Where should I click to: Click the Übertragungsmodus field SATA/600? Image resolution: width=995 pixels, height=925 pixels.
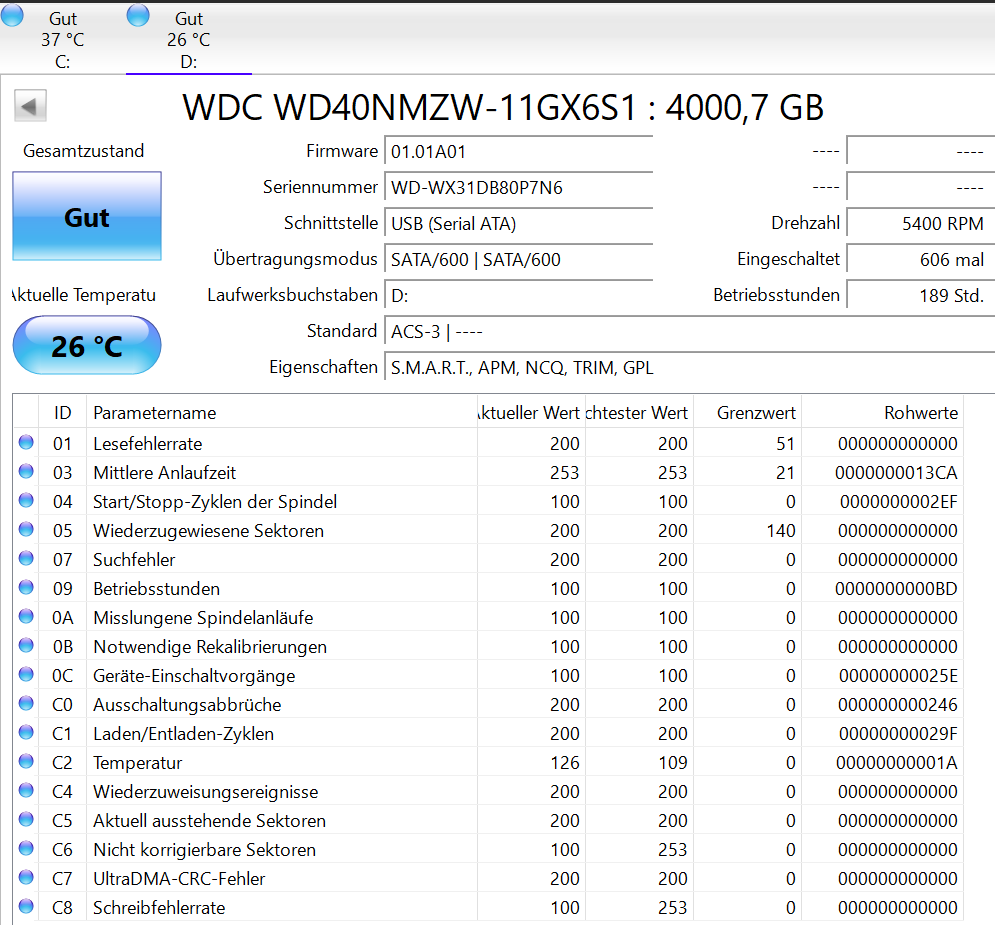point(518,259)
